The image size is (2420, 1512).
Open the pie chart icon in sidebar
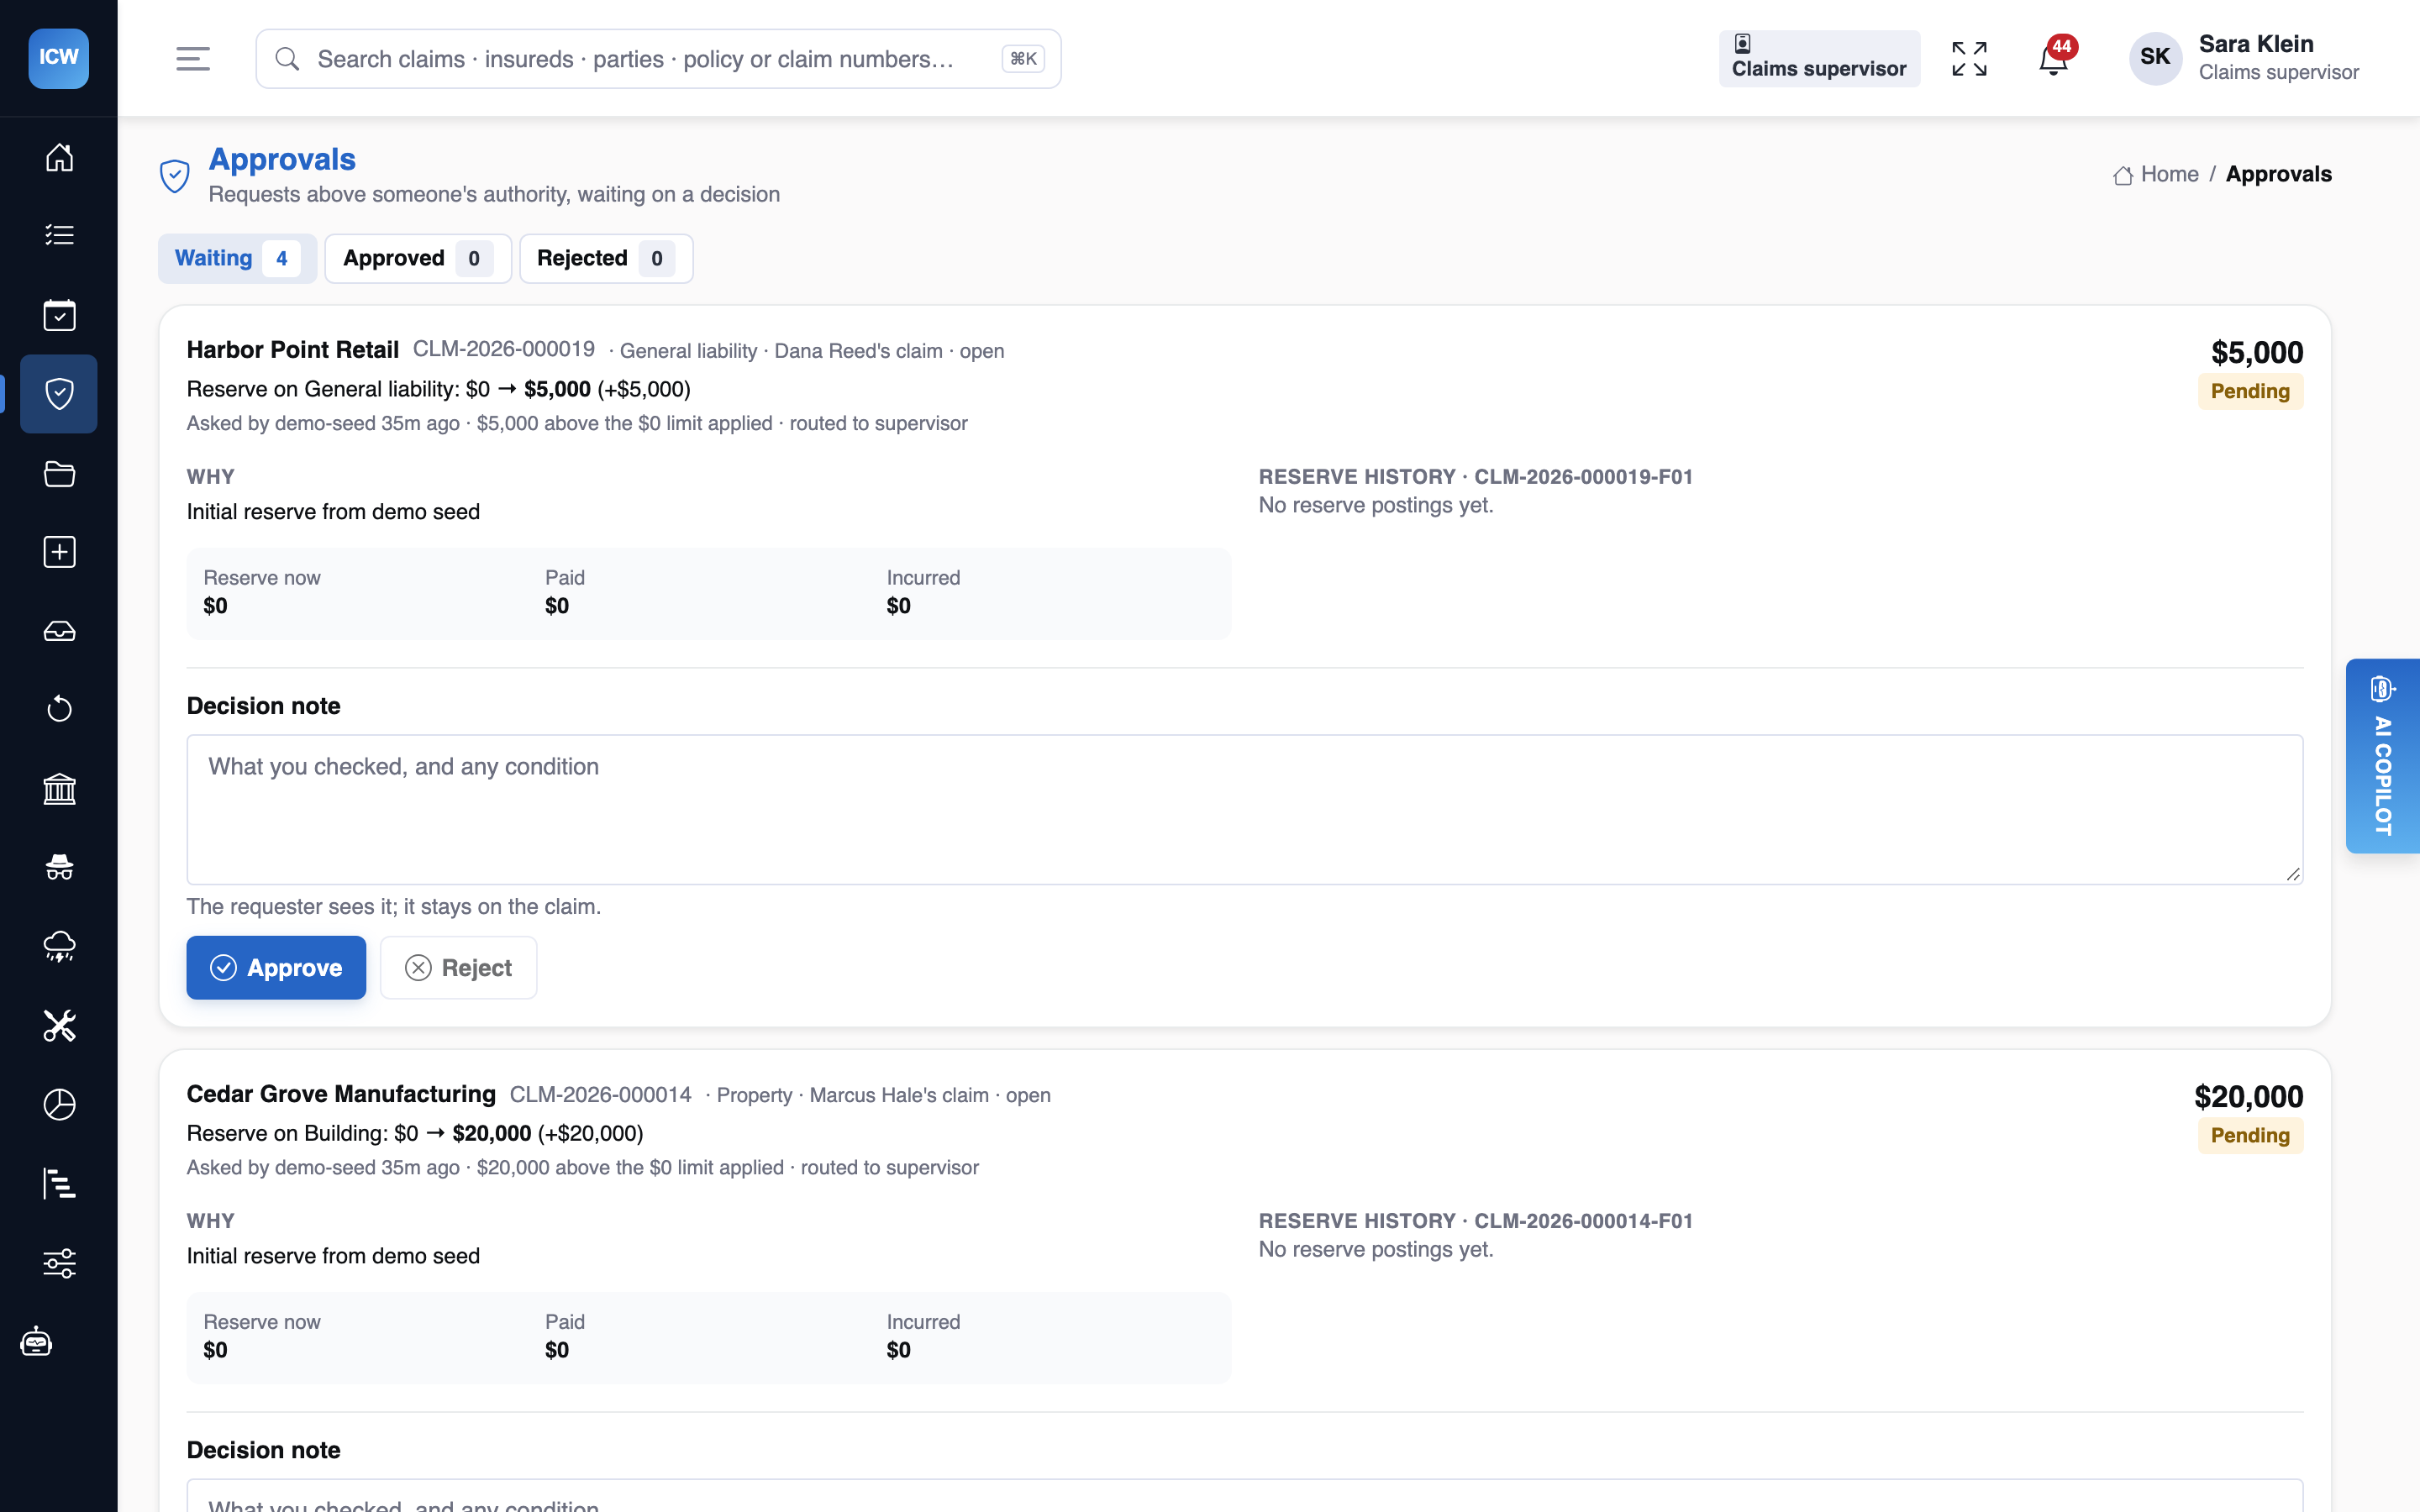point(59,1104)
